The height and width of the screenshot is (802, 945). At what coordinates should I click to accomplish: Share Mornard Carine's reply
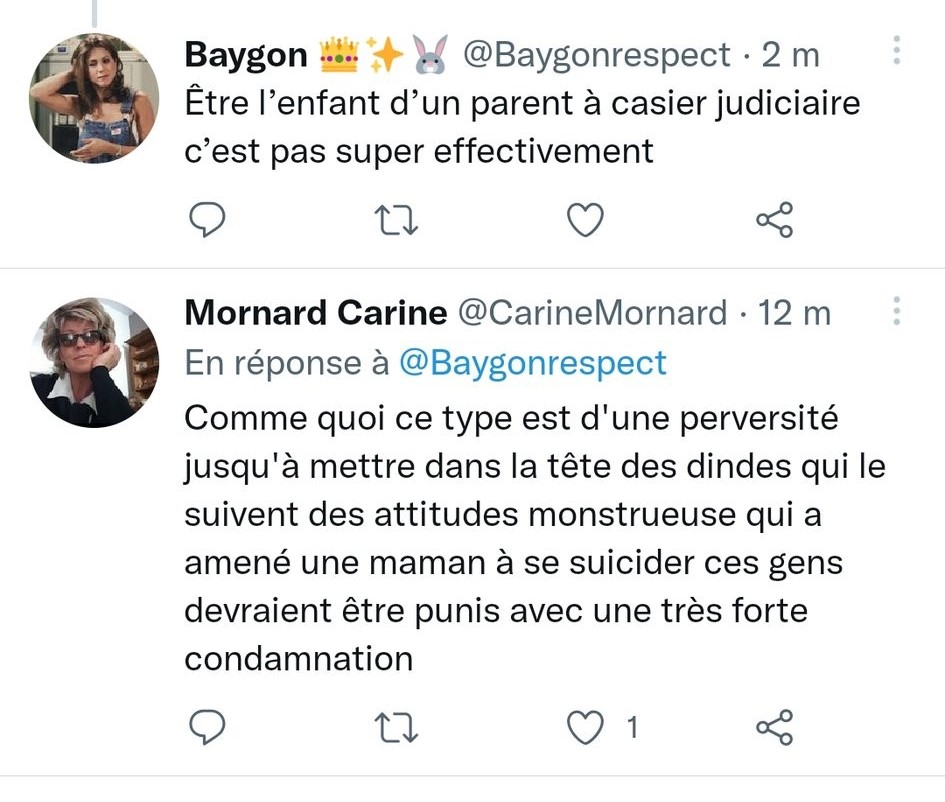coord(774,728)
